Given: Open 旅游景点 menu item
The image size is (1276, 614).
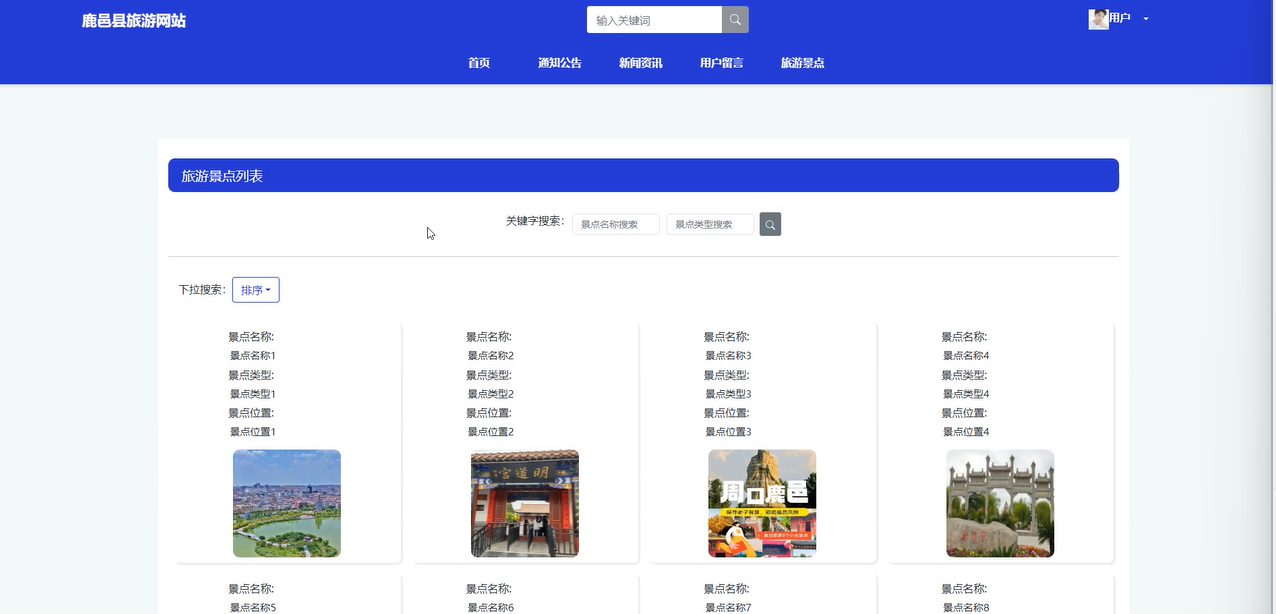Looking at the screenshot, I should [803, 63].
